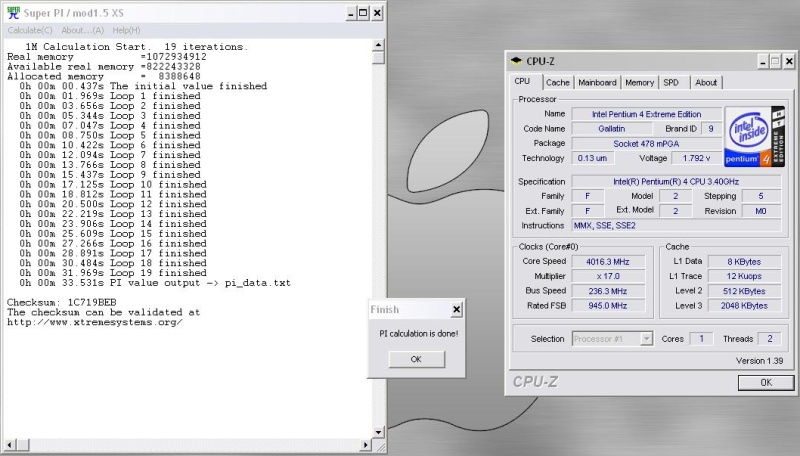Close the CPU-Z window
Image resolution: width=800 pixels, height=456 pixels.
[x=789, y=61]
